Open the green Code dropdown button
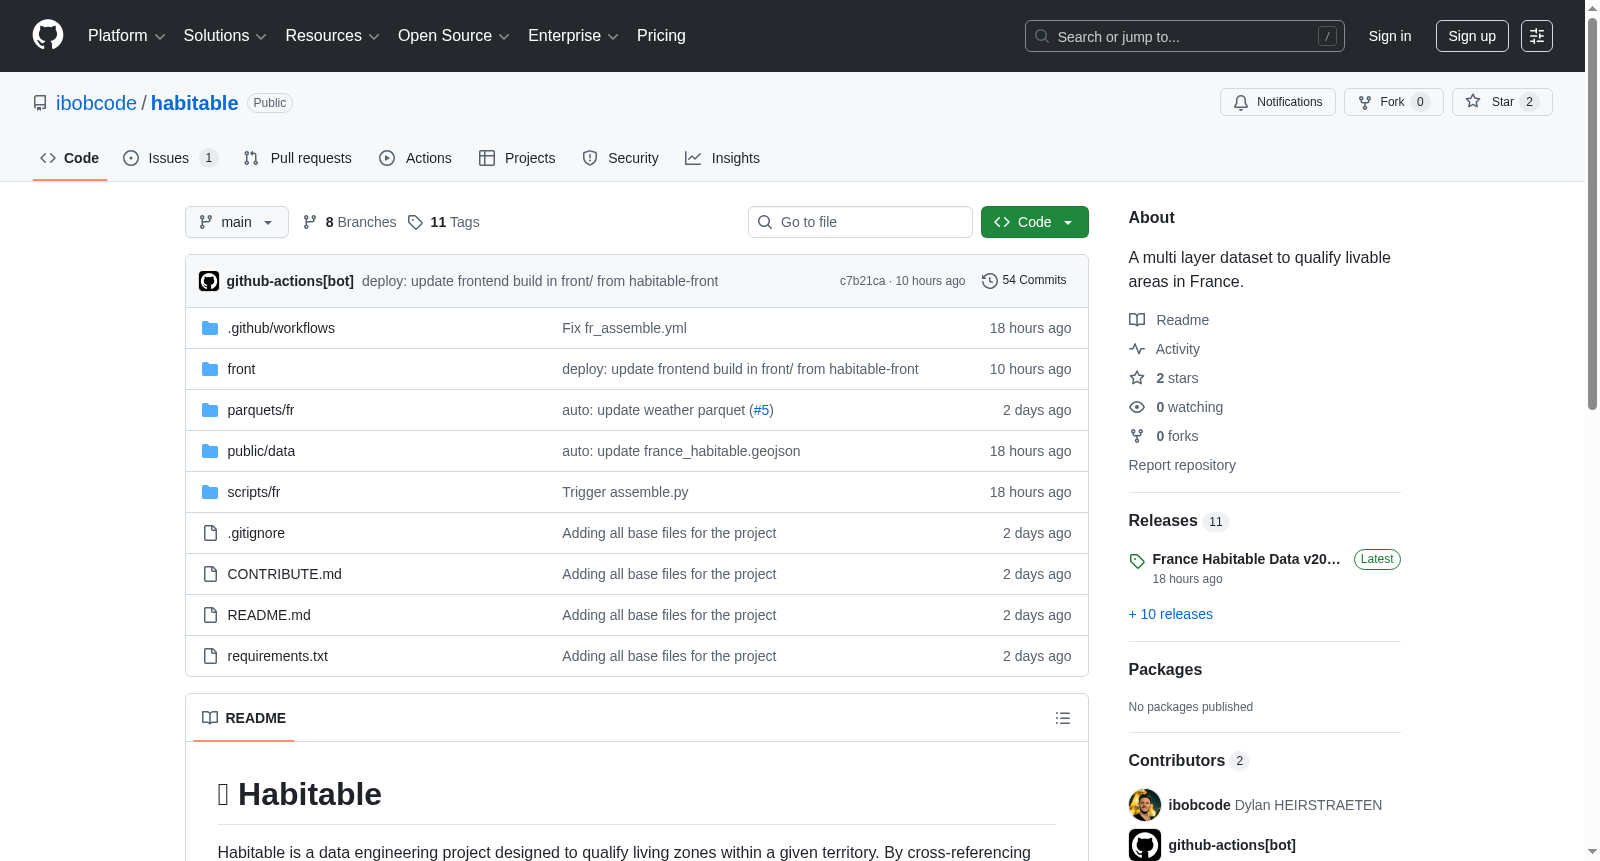The image size is (1600, 861). pos(1035,222)
